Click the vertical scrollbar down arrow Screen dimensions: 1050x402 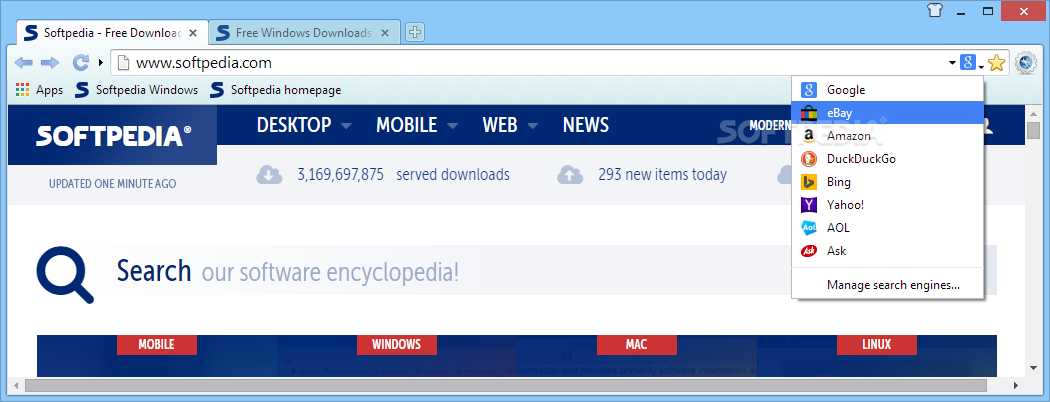[1034, 370]
